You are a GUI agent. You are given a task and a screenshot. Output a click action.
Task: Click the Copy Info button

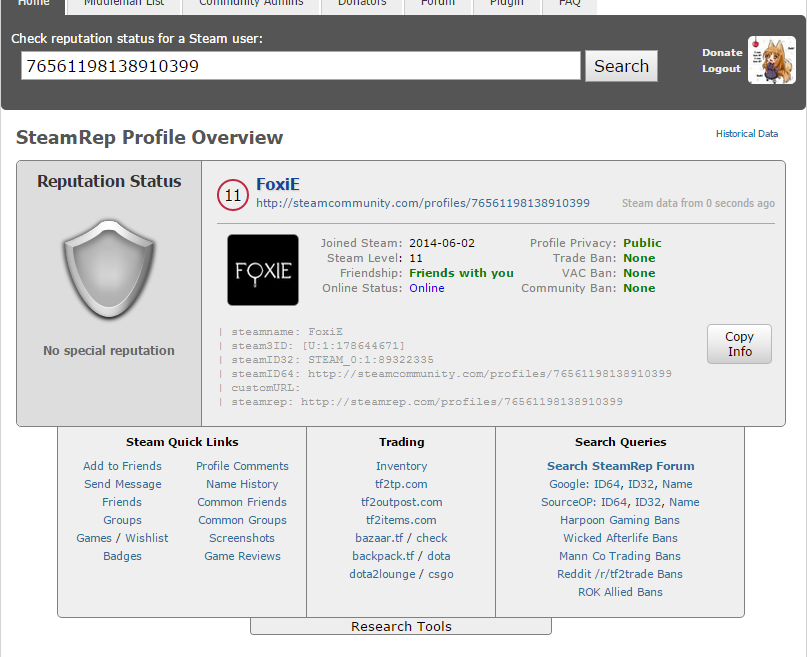[739, 344]
